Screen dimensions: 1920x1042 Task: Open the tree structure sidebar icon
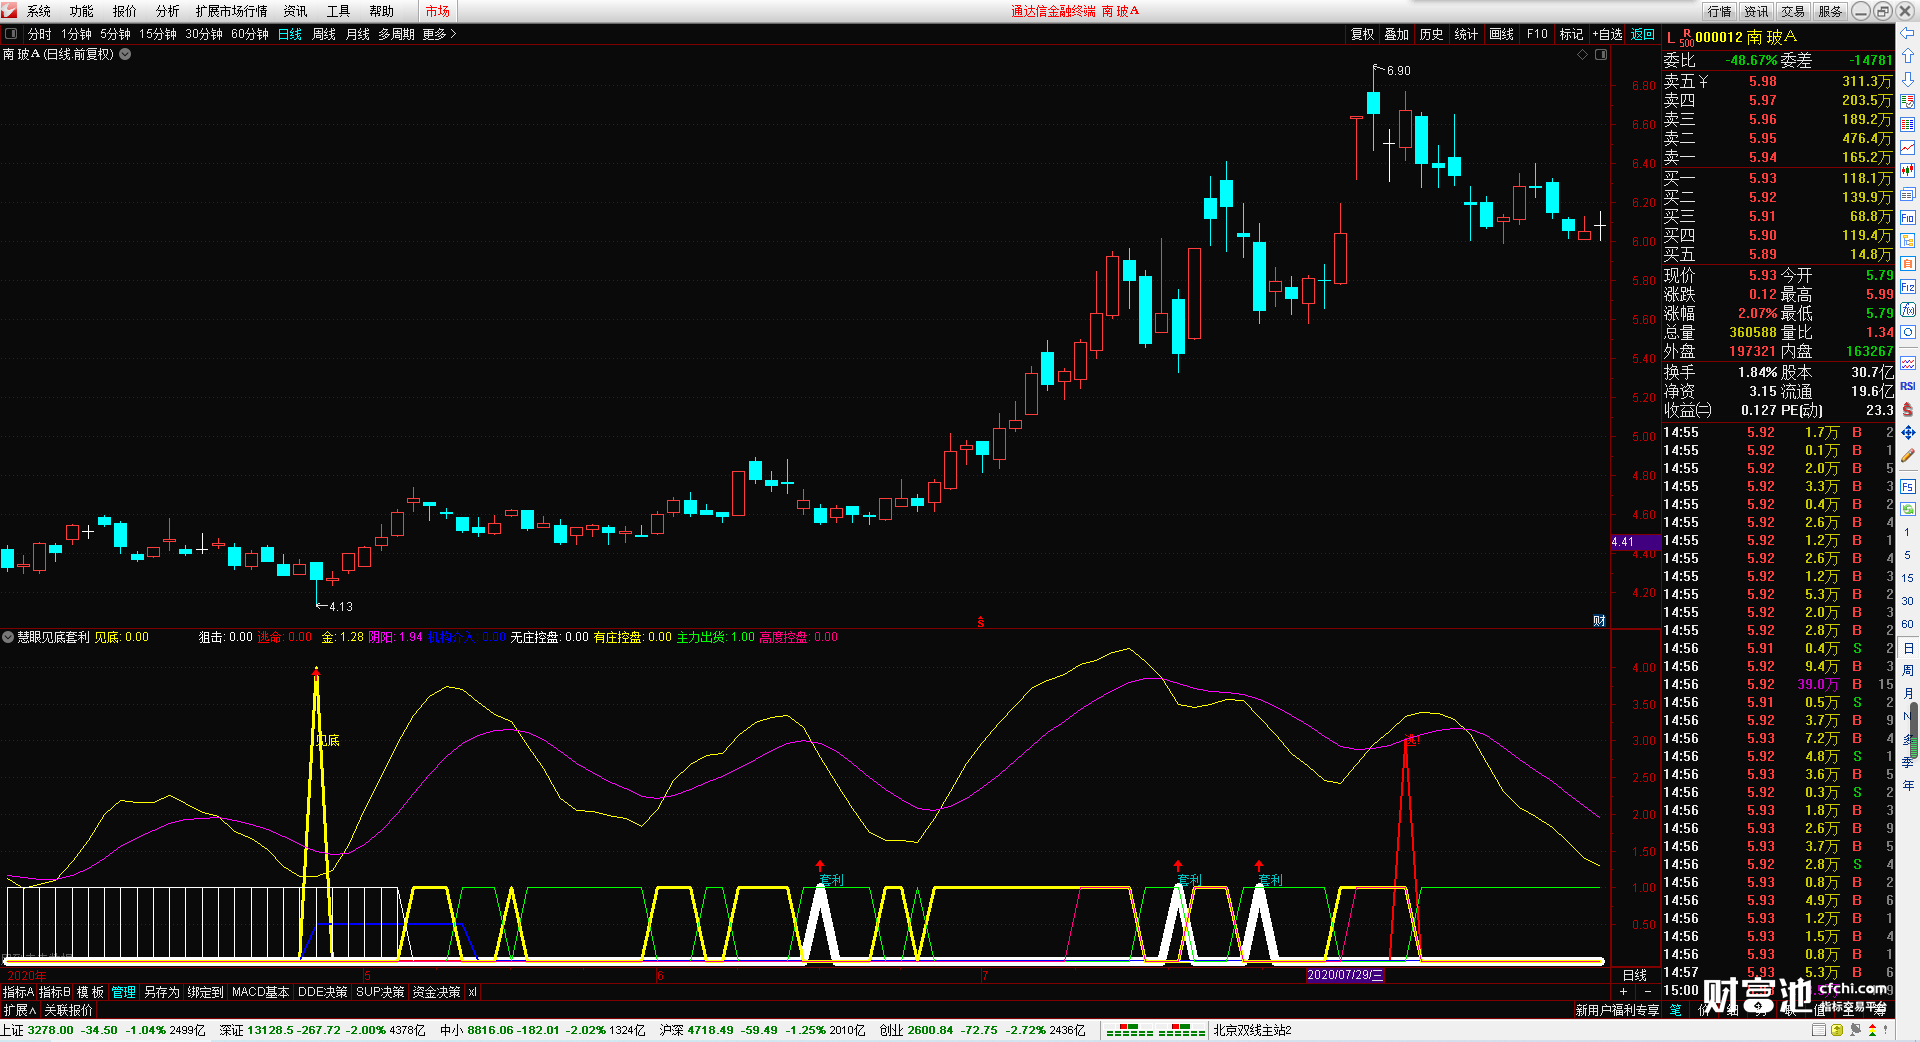point(1908,241)
